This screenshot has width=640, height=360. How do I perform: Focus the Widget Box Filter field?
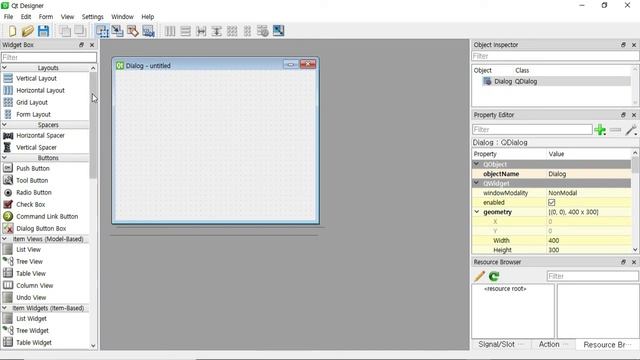coord(49,57)
